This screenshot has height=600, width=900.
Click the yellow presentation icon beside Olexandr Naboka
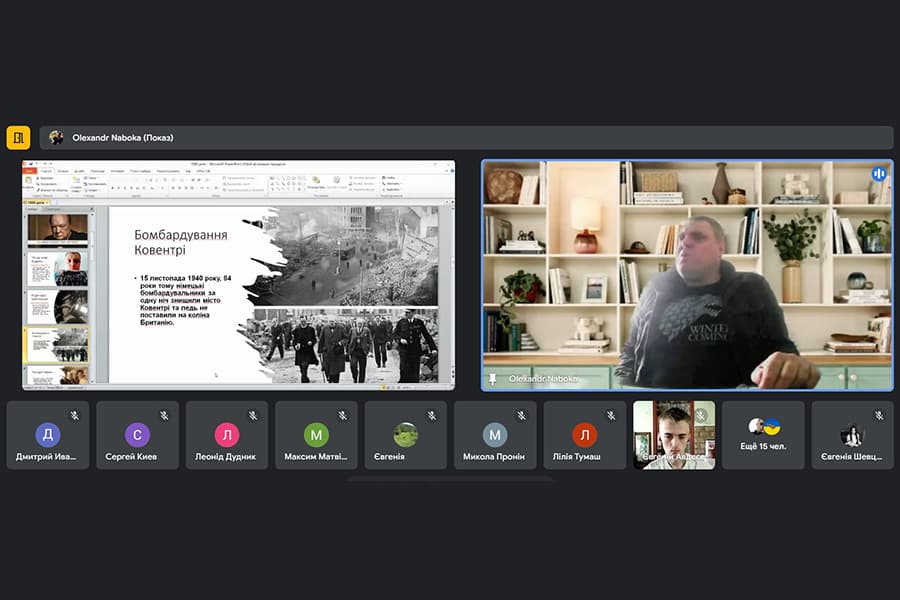[x=18, y=138]
